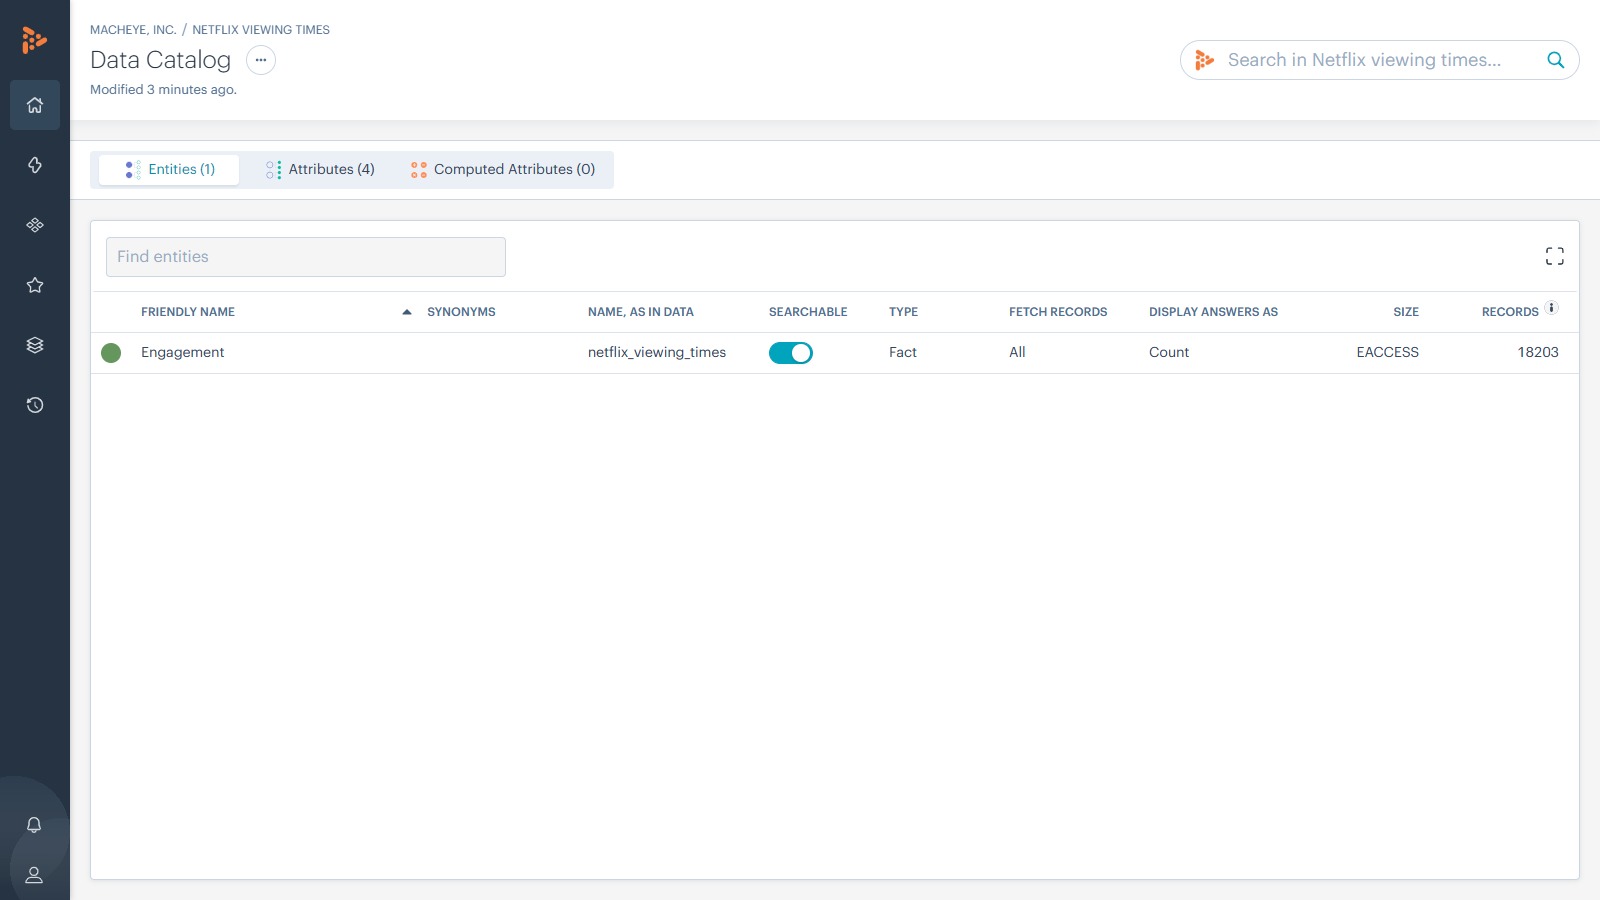Click the SIZE column header
The width and height of the screenshot is (1600, 900).
click(1406, 312)
